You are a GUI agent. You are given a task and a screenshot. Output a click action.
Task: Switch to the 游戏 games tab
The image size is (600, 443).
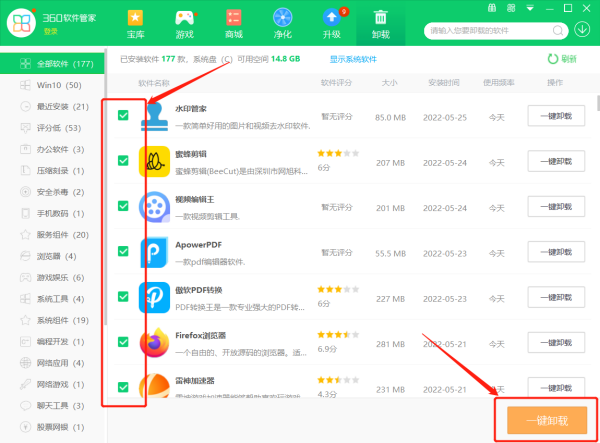(184, 24)
